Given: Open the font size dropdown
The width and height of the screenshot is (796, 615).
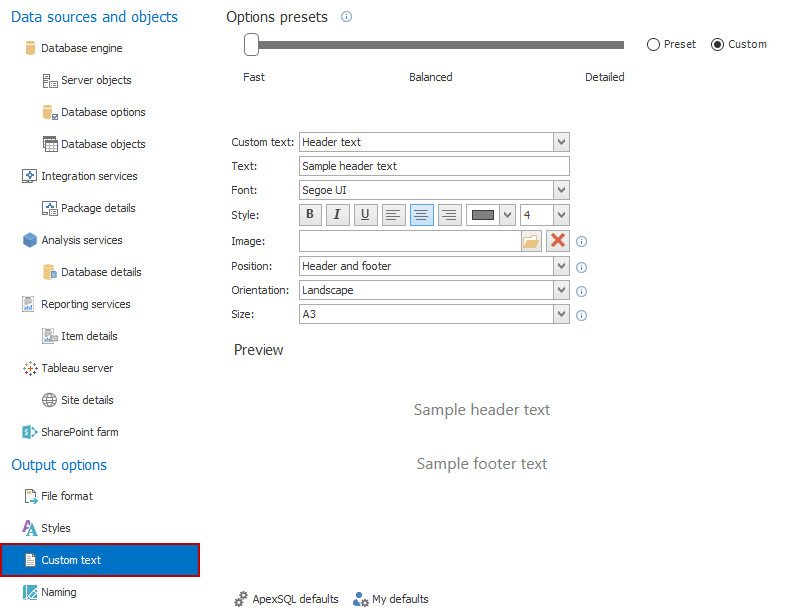Looking at the screenshot, I should [561, 215].
